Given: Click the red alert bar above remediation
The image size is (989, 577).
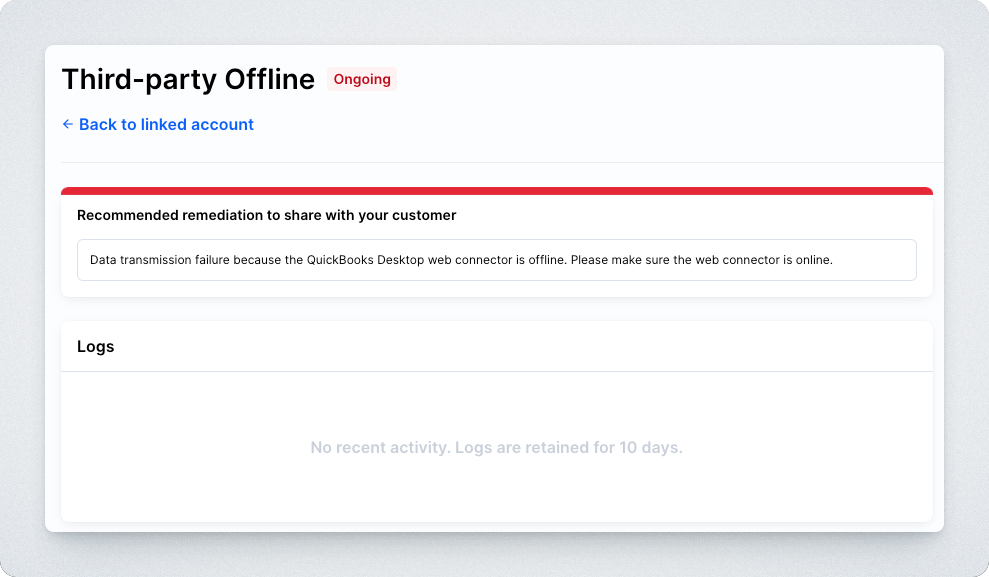Looking at the screenshot, I should pos(496,190).
